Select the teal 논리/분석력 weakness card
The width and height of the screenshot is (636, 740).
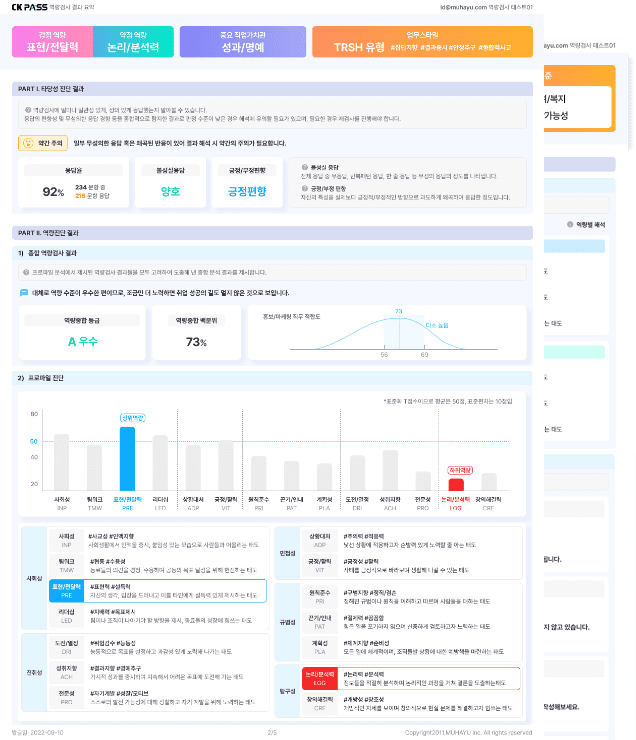coord(132,42)
